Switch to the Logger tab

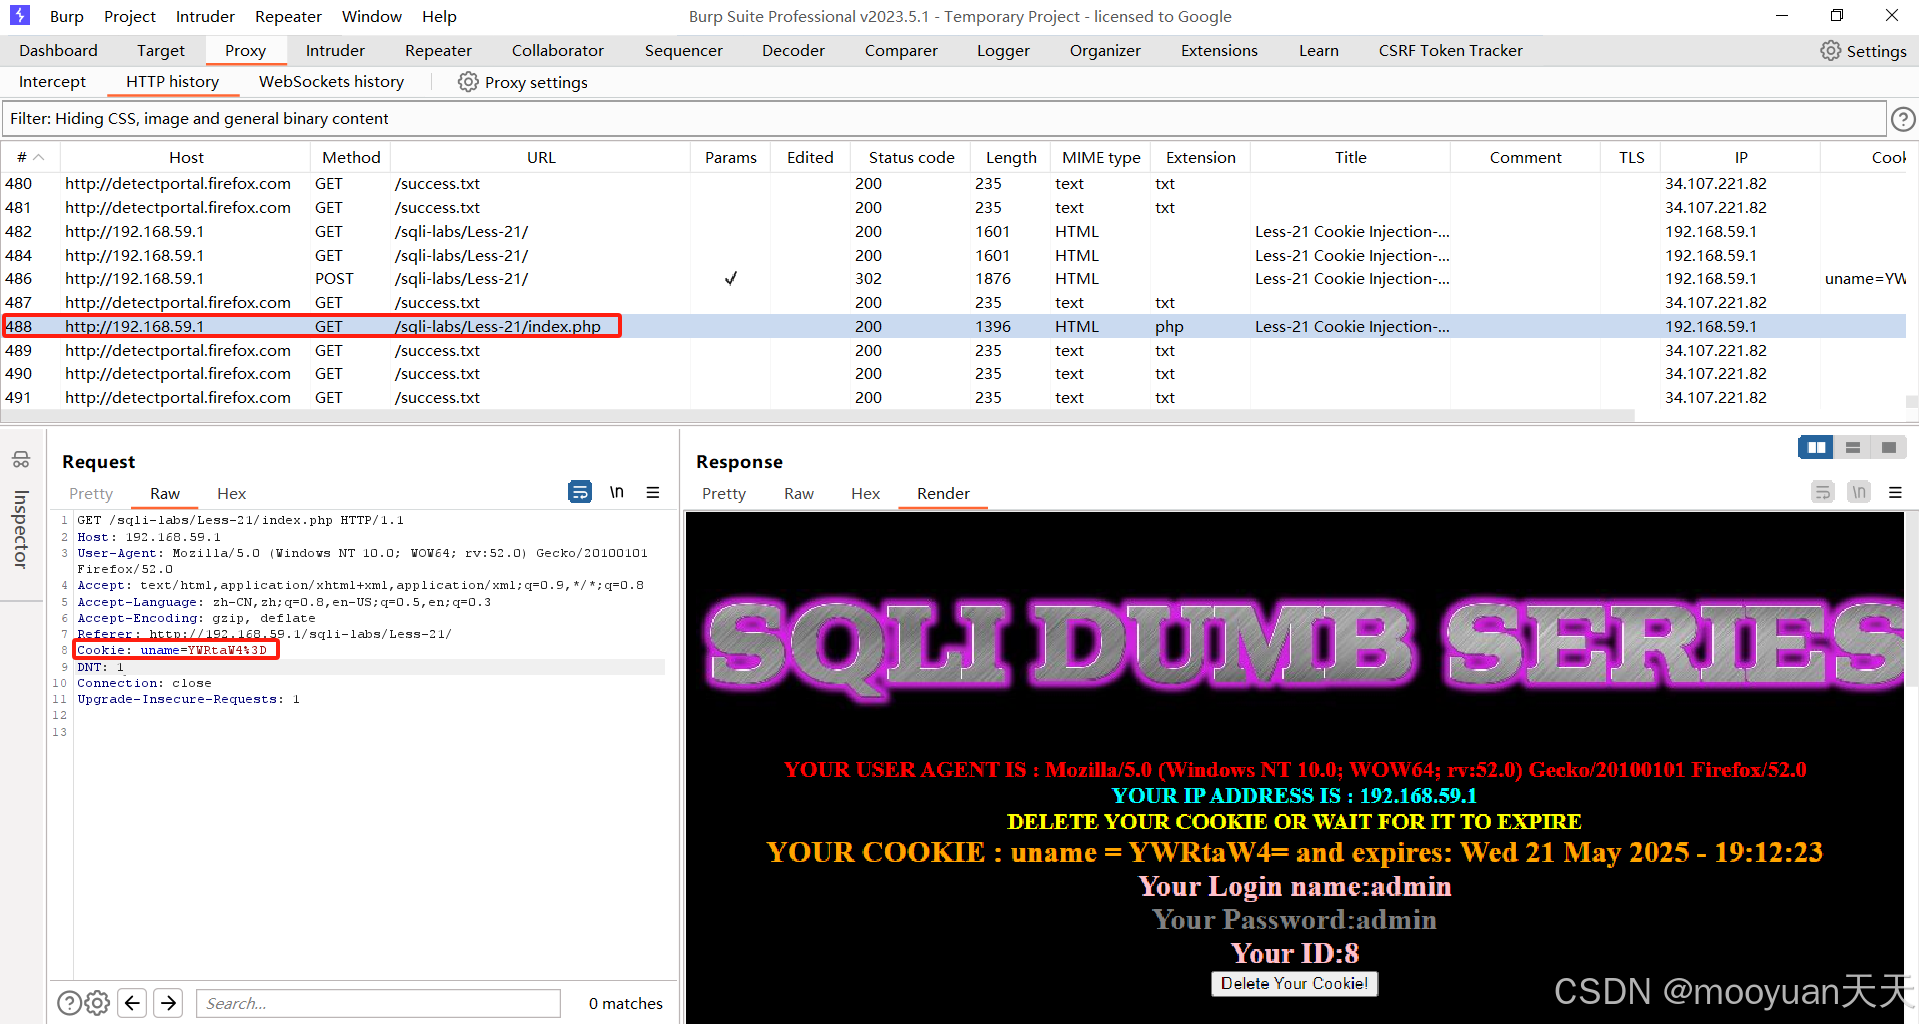pos(1003,50)
